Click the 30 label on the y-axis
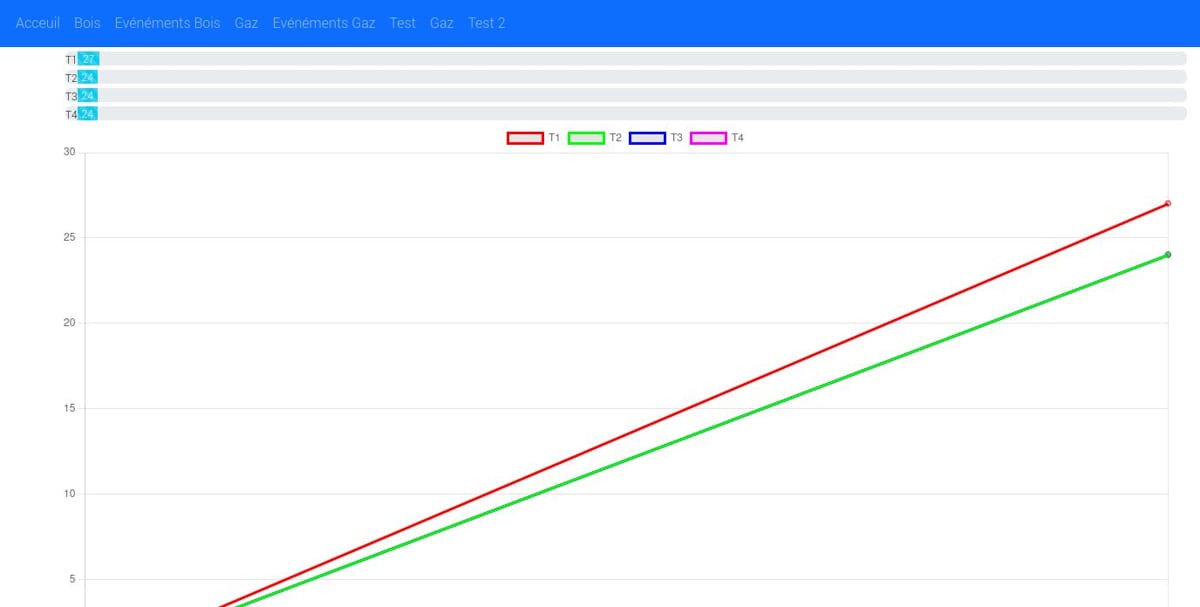Image resolution: width=1200 pixels, height=607 pixels. (69, 152)
